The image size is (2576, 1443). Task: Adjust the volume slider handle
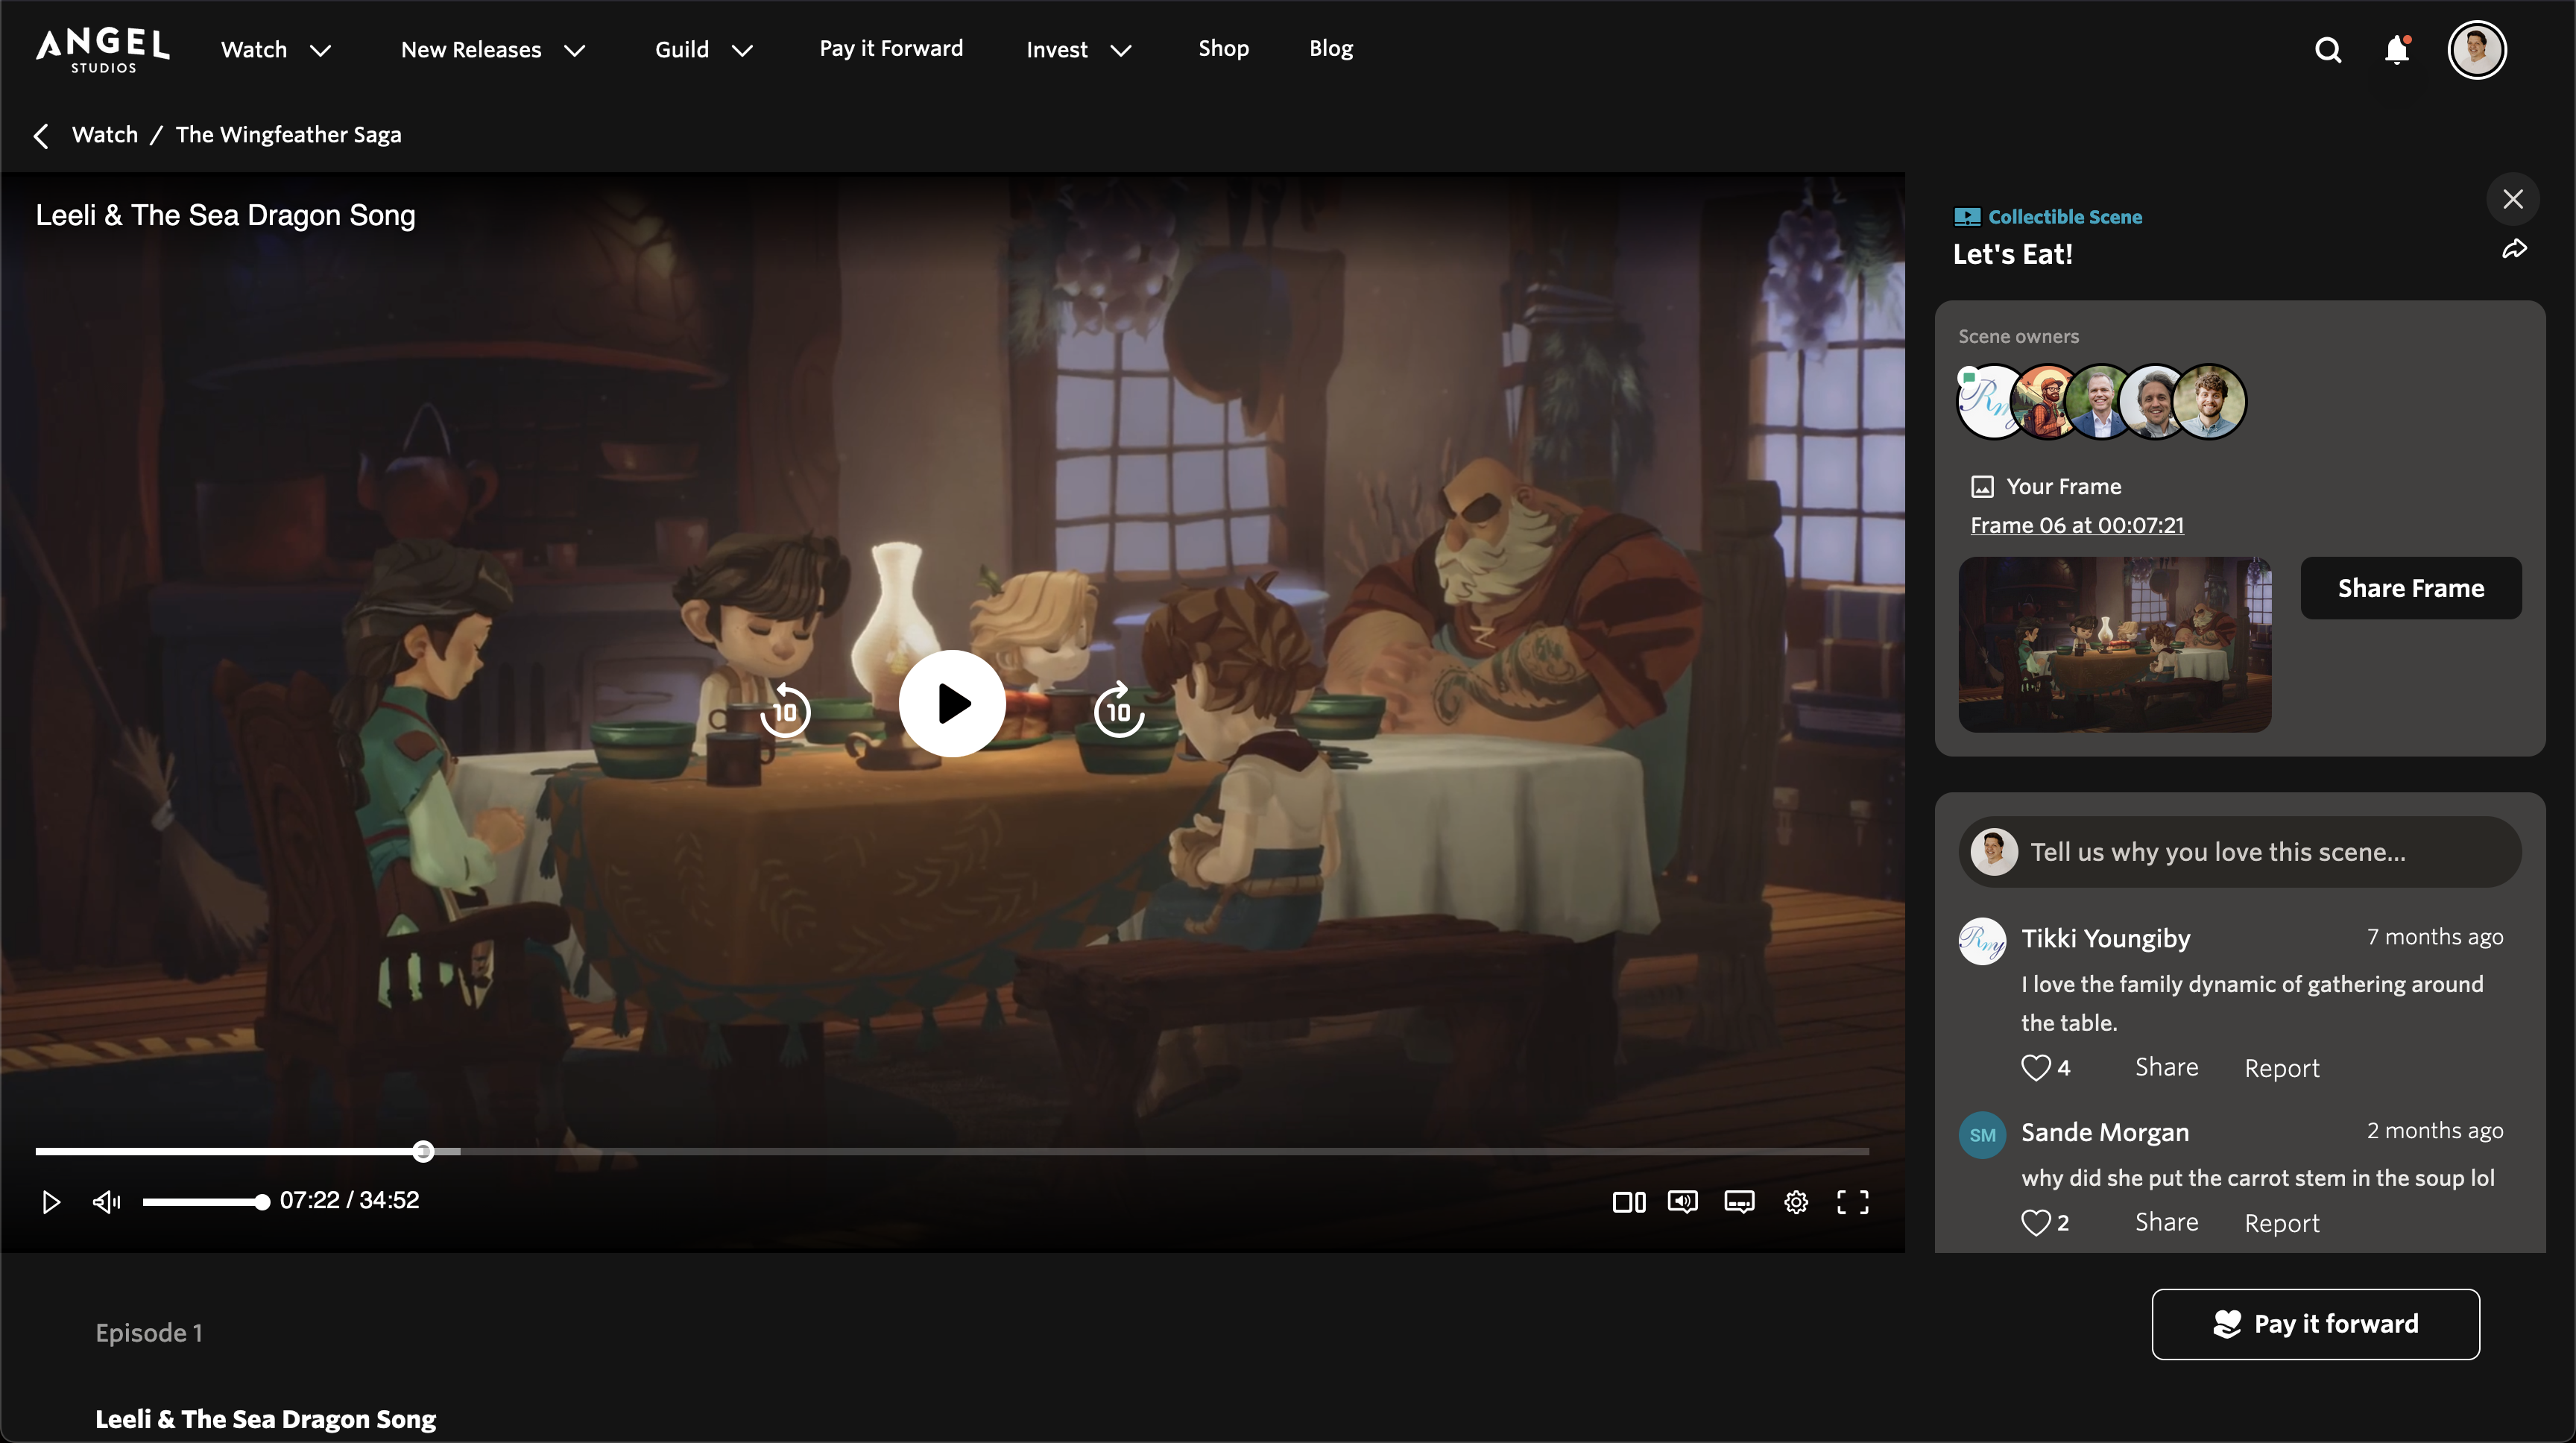click(x=262, y=1202)
